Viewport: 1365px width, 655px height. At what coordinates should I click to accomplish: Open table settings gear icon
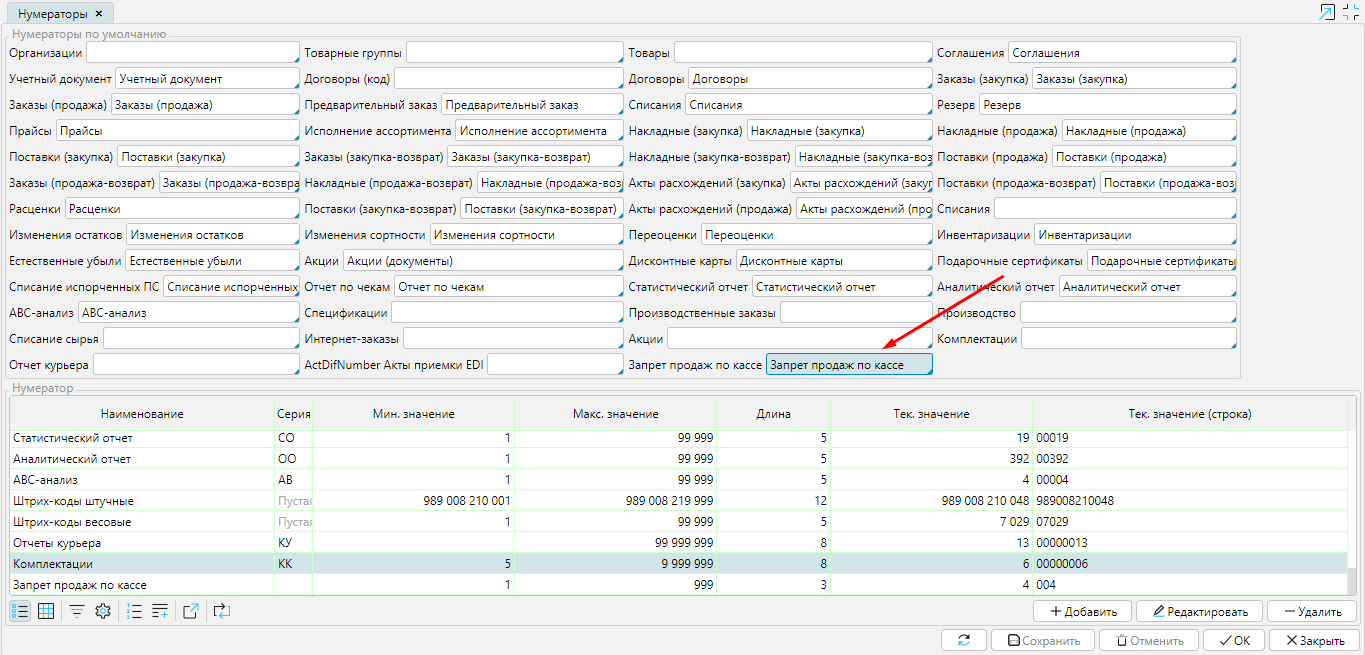[102, 611]
